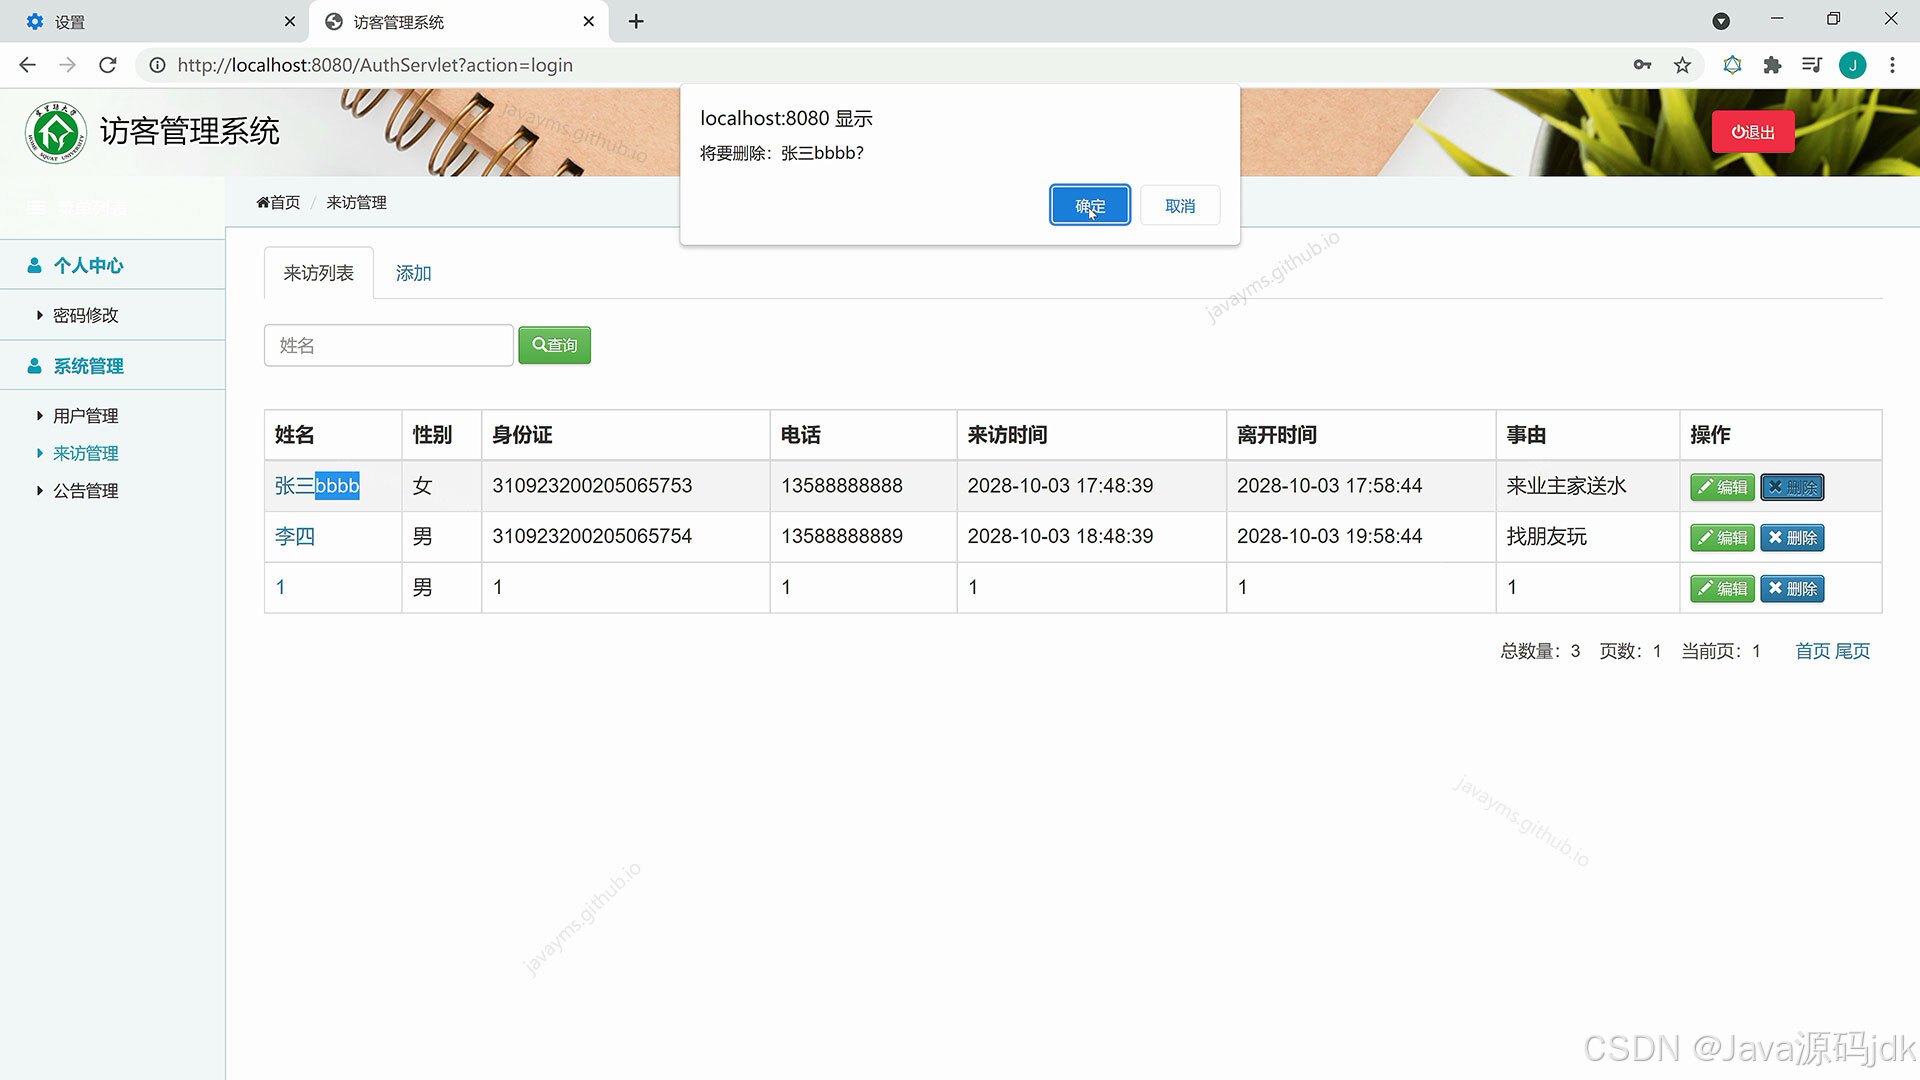Edit the 张三bbbb visitor row
The height and width of the screenshot is (1080, 1920).
click(1722, 487)
